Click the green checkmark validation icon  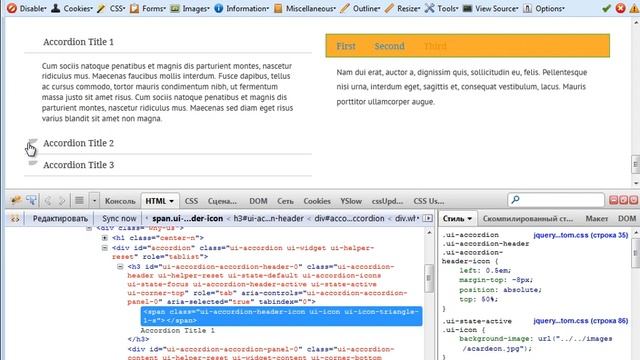click(x=606, y=8)
